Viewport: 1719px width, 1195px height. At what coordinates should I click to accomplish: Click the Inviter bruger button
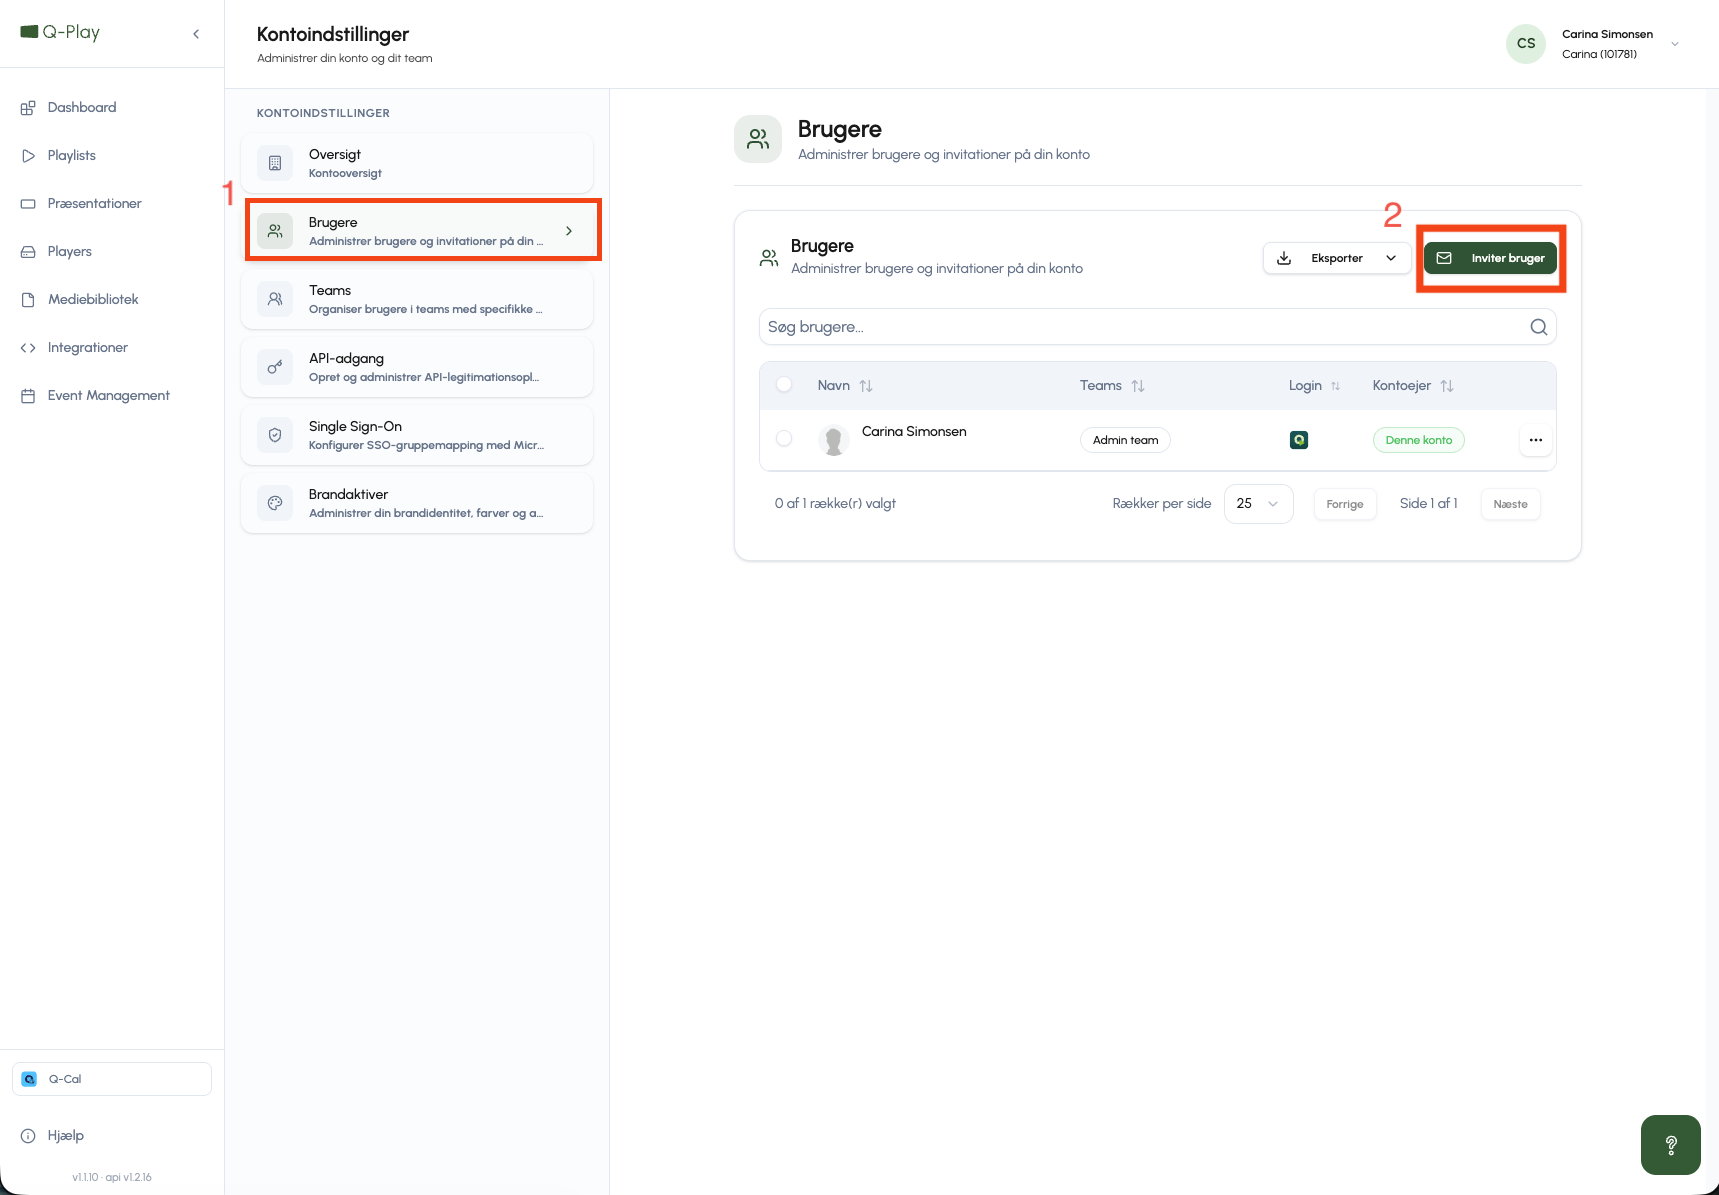1490,258
